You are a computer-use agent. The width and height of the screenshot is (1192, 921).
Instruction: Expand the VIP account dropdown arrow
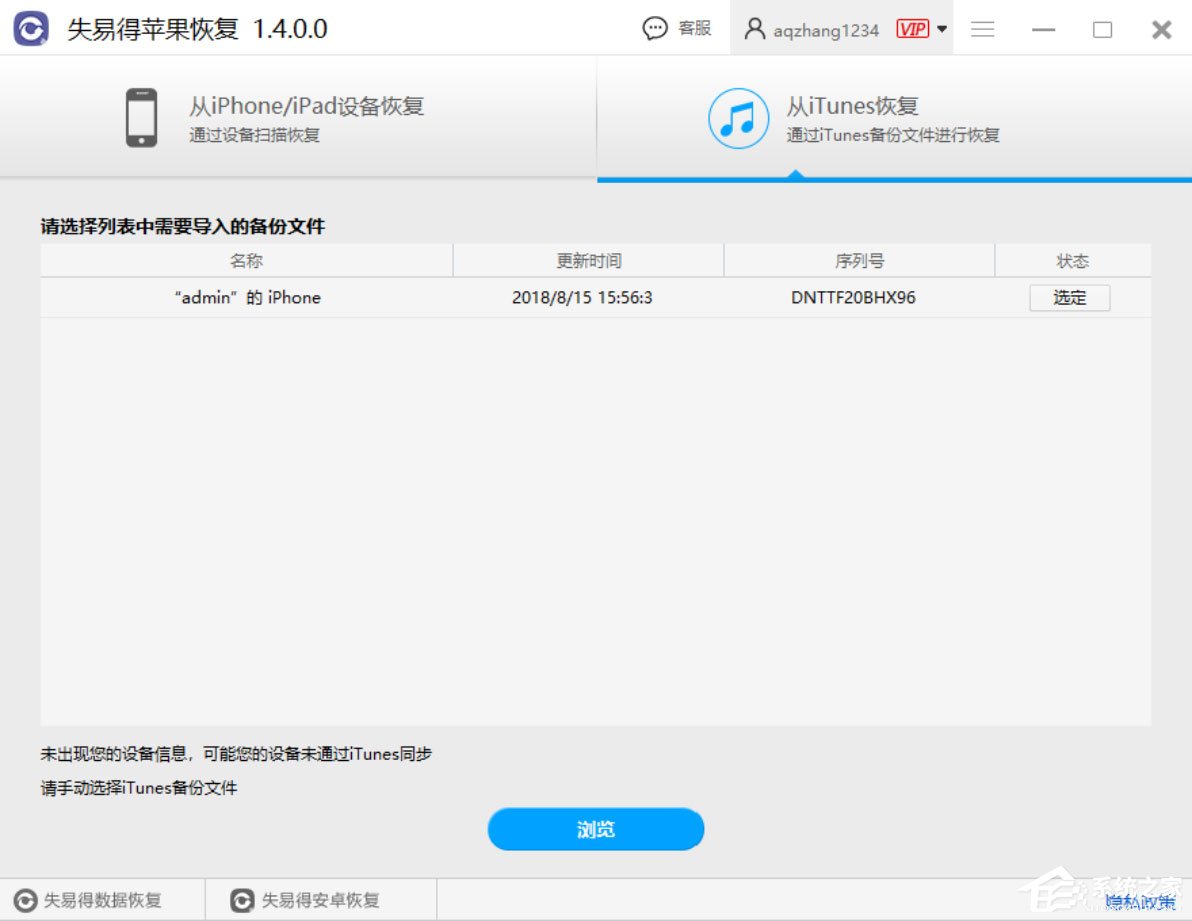(941, 29)
